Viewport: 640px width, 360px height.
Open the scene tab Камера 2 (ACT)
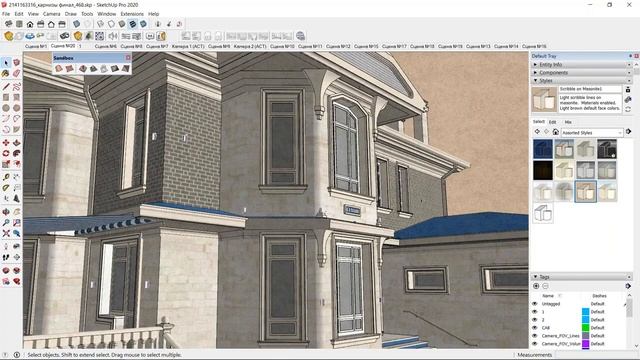point(250,47)
